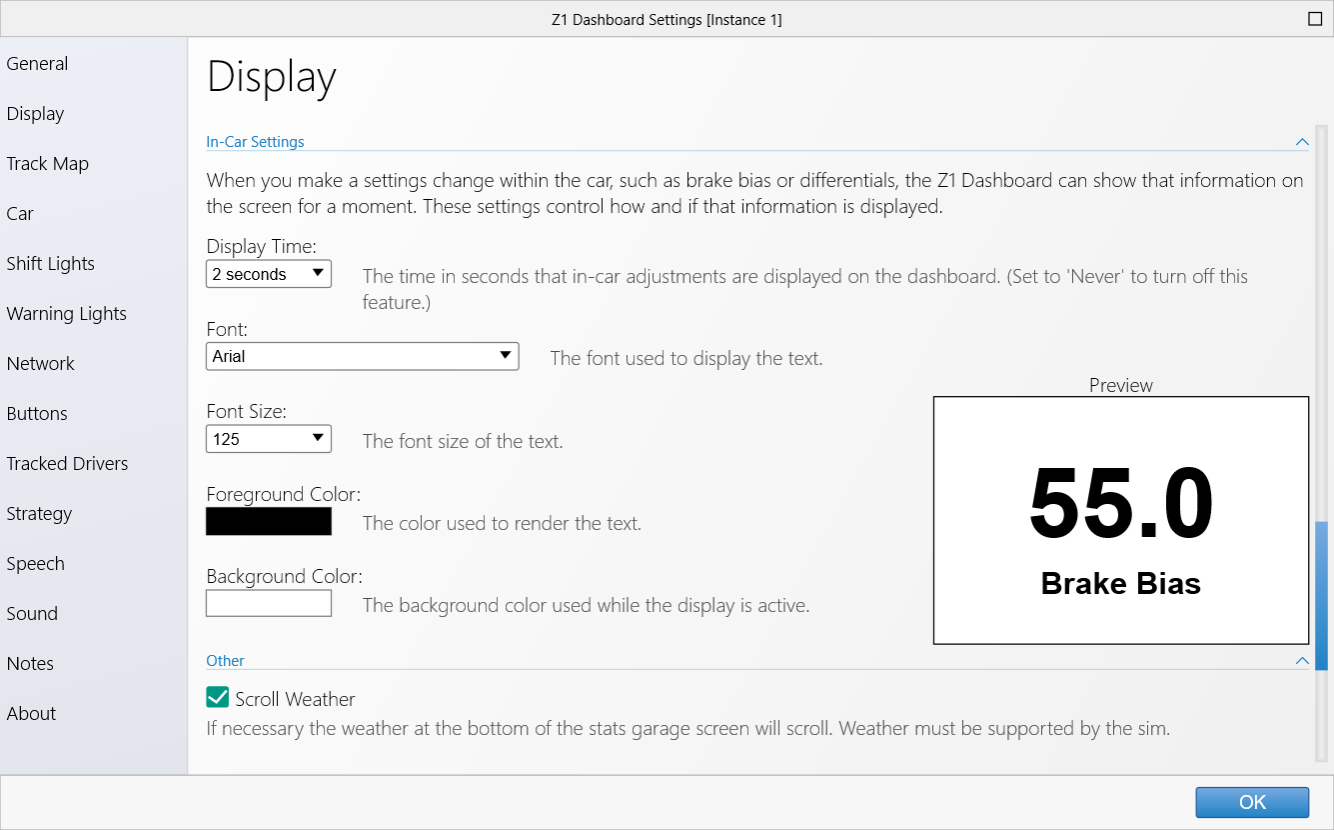Click the OK button
Screen dimensions: 1334x830
pos(1252,802)
